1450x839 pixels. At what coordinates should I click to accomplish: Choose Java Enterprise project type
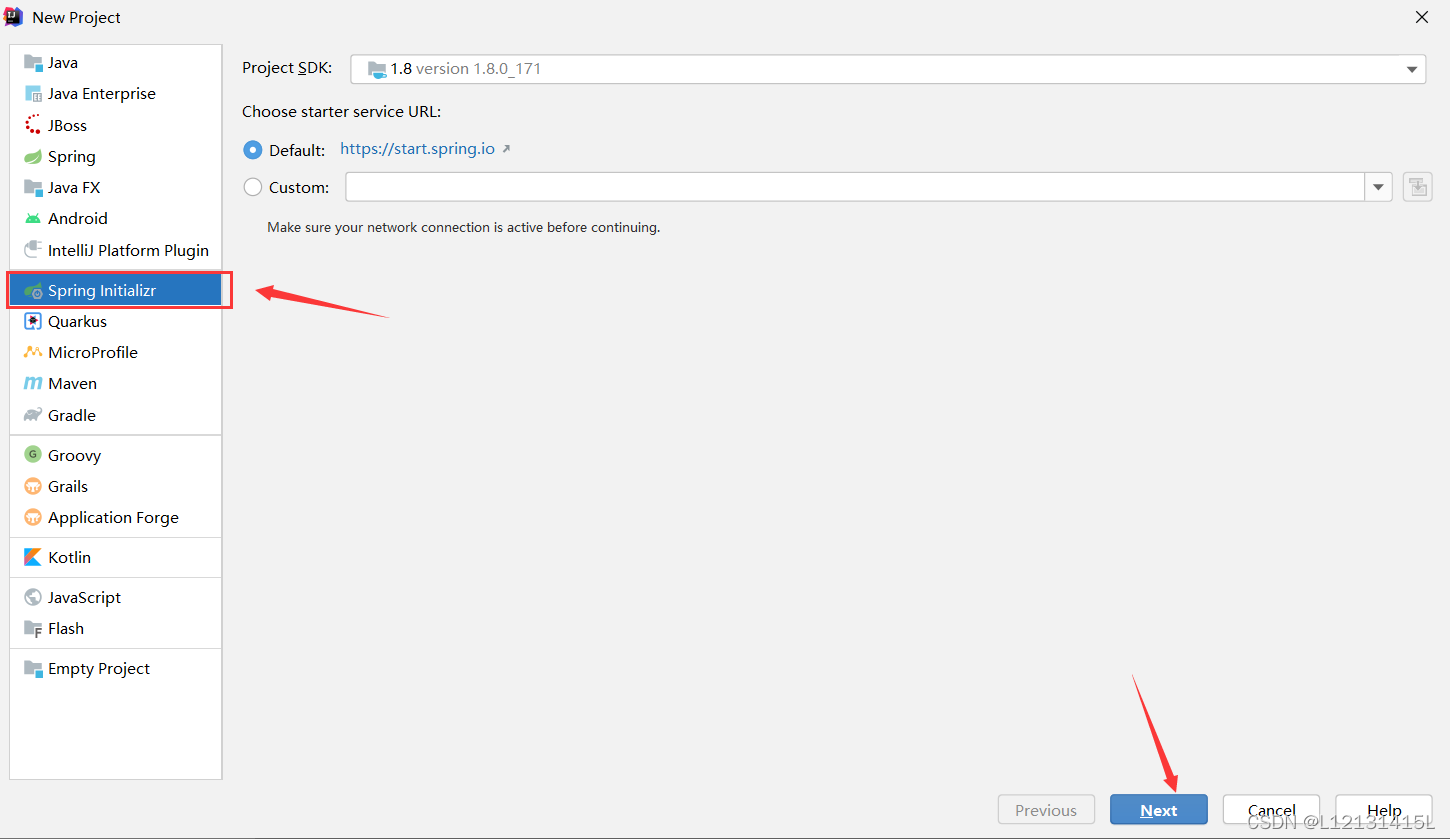(x=116, y=93)
